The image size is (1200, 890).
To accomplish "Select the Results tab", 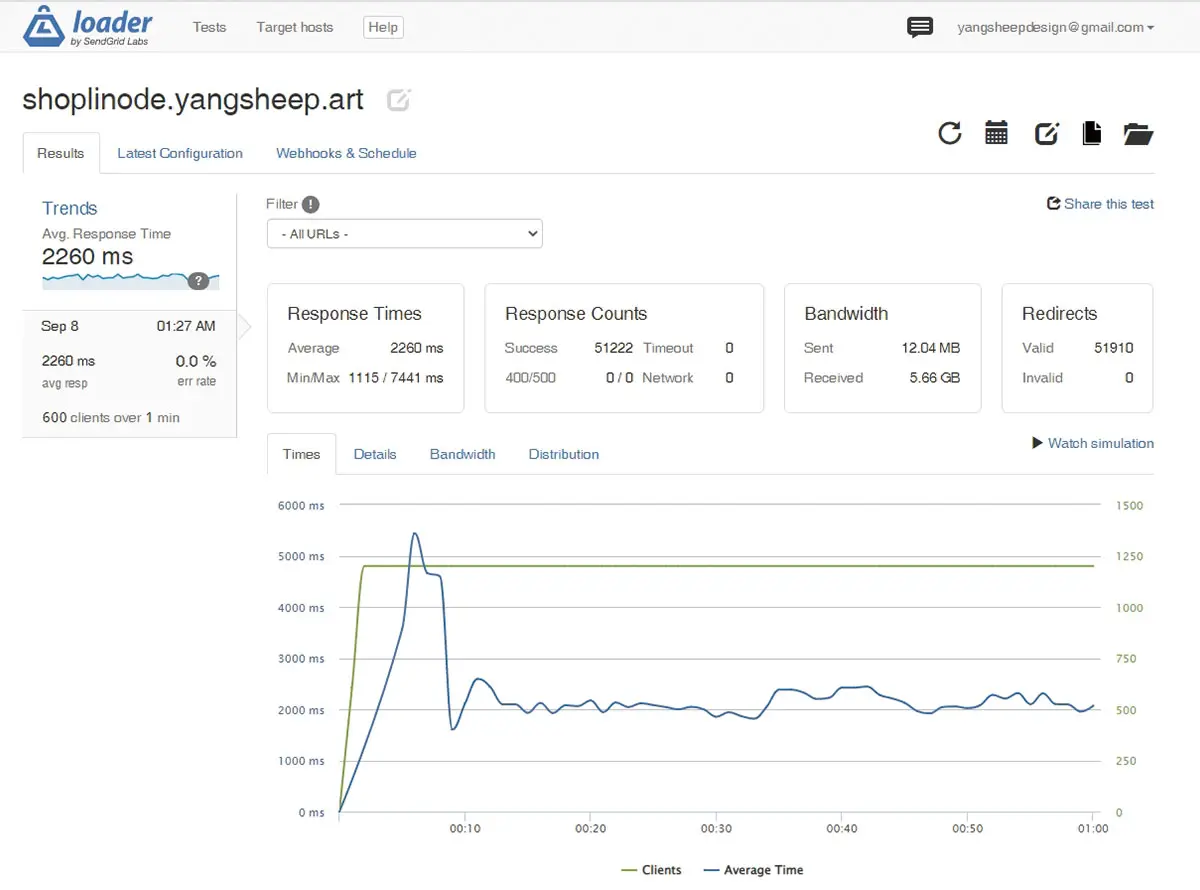I will (x=61, y=153).
